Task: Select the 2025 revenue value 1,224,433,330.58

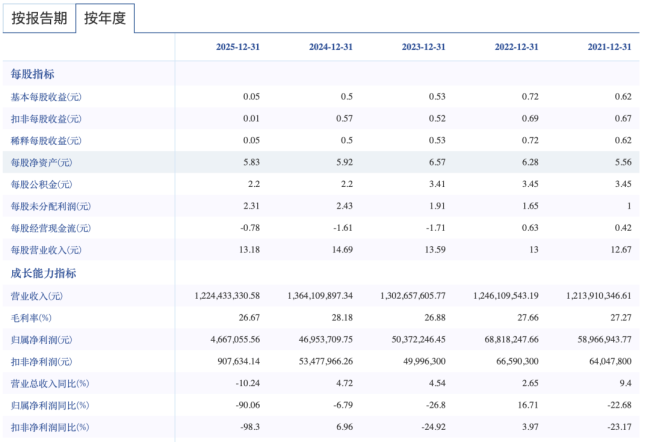Action: coord(227,296)
